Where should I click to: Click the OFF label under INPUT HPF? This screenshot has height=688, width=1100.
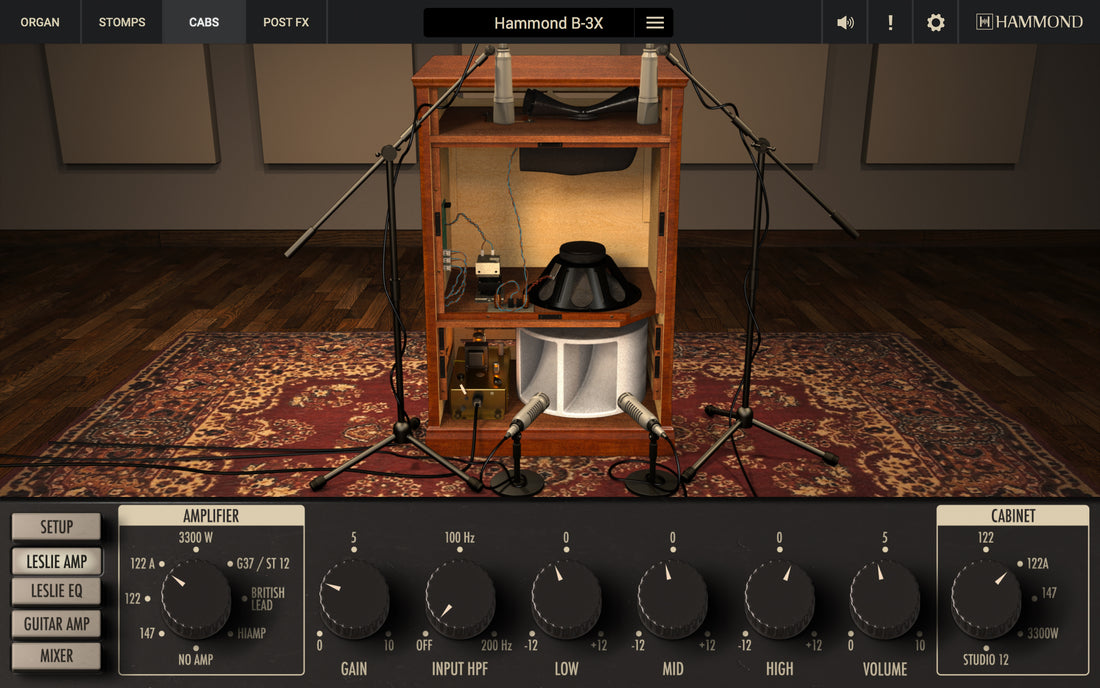pos(424,645)
